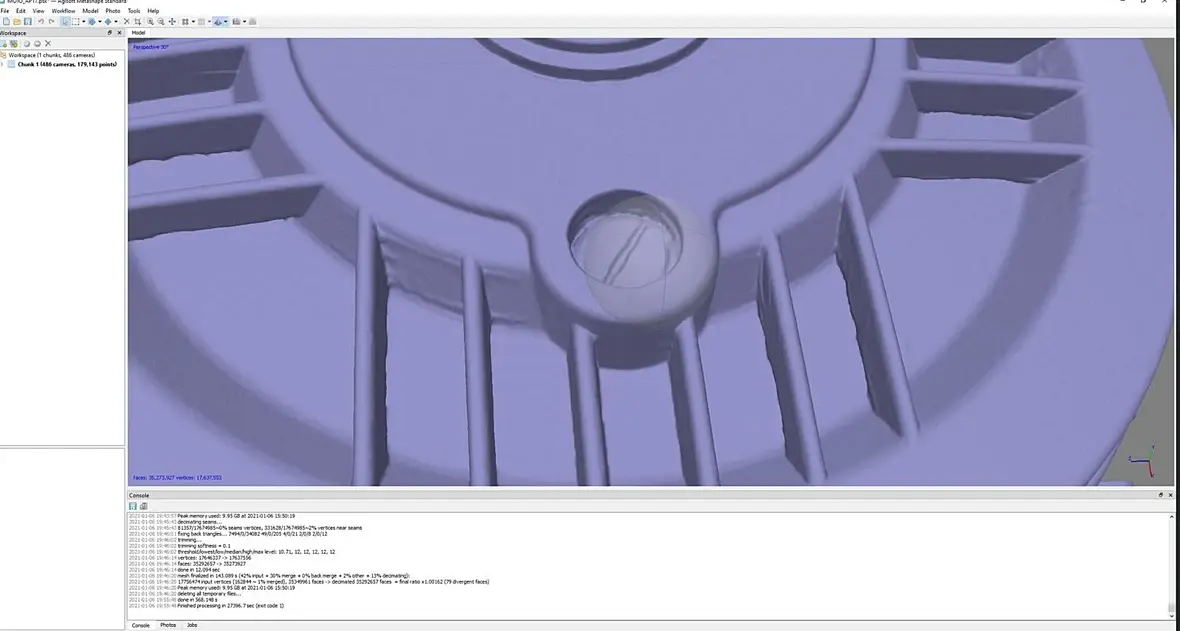Remove selected items in Workspace
The height and width of the screenshot is (631, 1180).
[48, 44]
